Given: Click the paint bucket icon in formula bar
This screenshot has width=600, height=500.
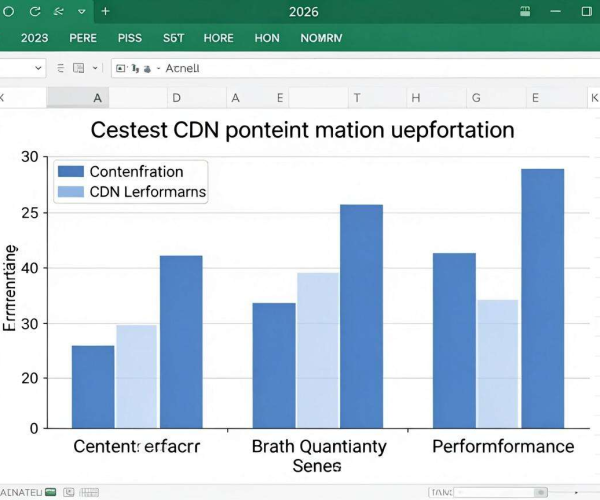Looking at the screenshot, I should coord(147,69).
